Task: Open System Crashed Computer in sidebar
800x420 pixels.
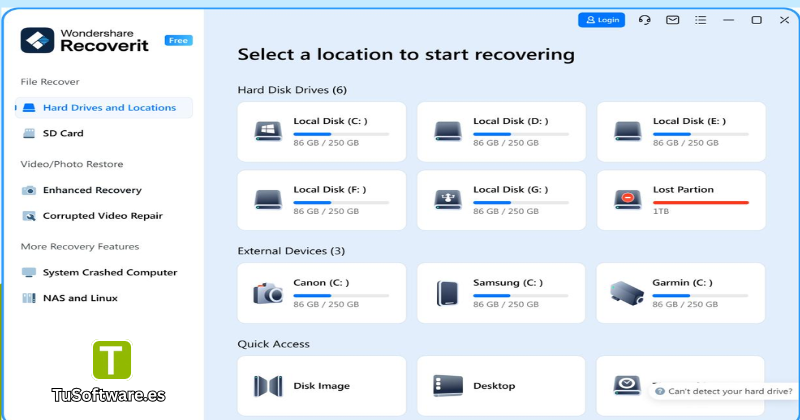Action: pos(110,273)
